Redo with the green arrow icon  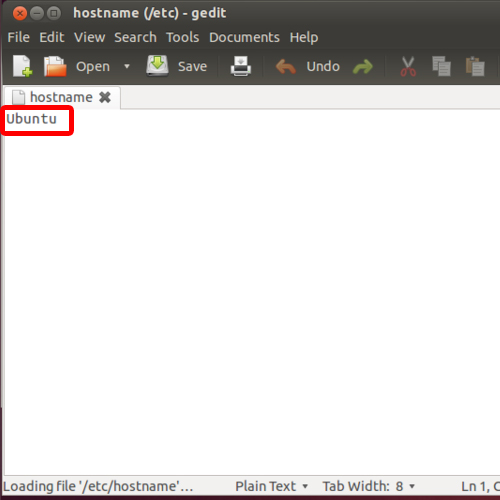[363, 66]
